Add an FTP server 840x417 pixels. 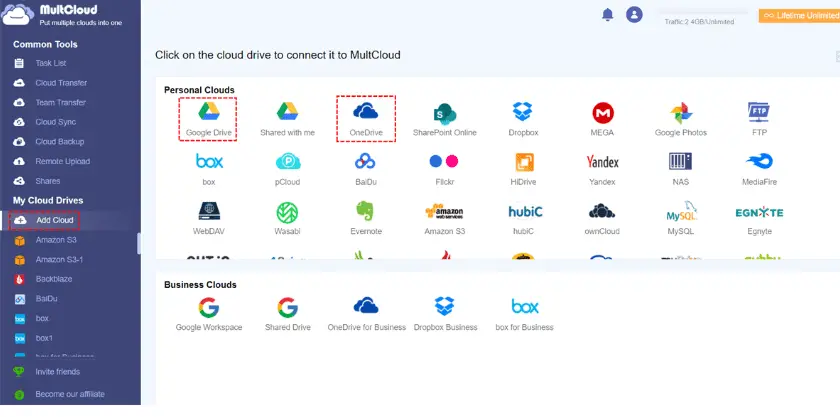759,119
